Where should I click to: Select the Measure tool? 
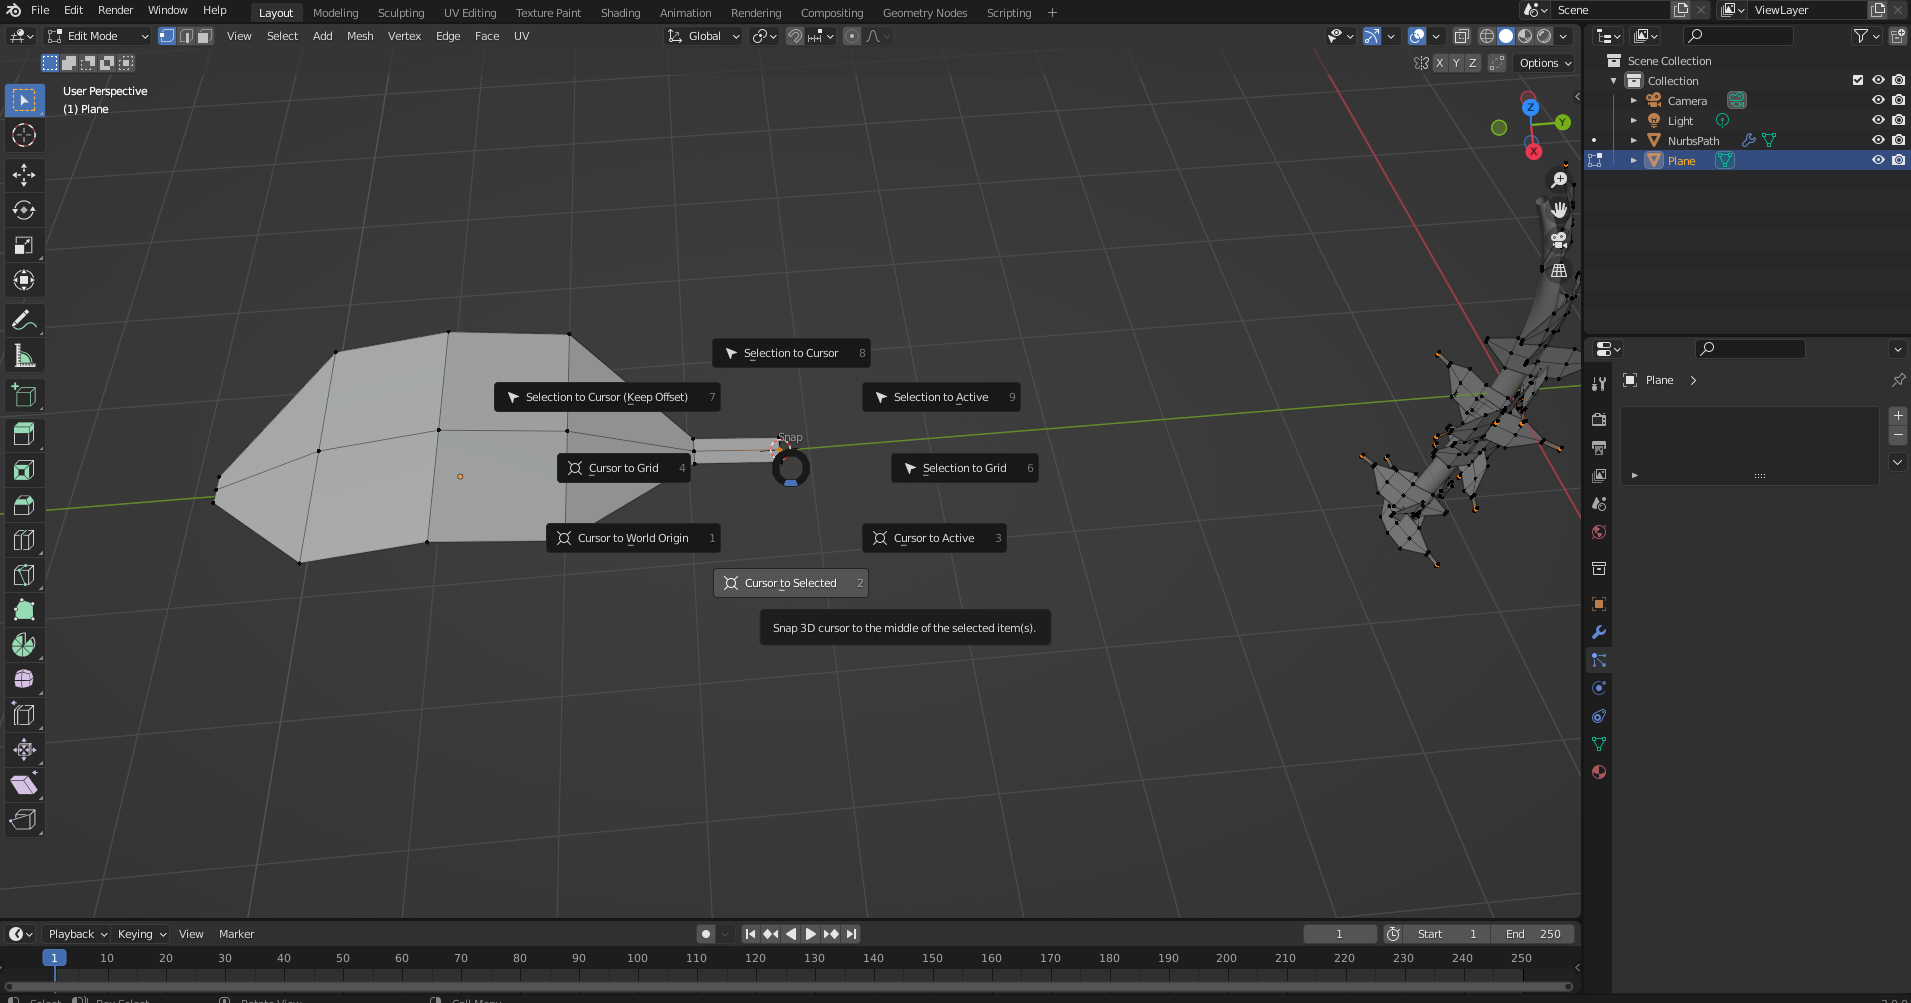(24, 356)
